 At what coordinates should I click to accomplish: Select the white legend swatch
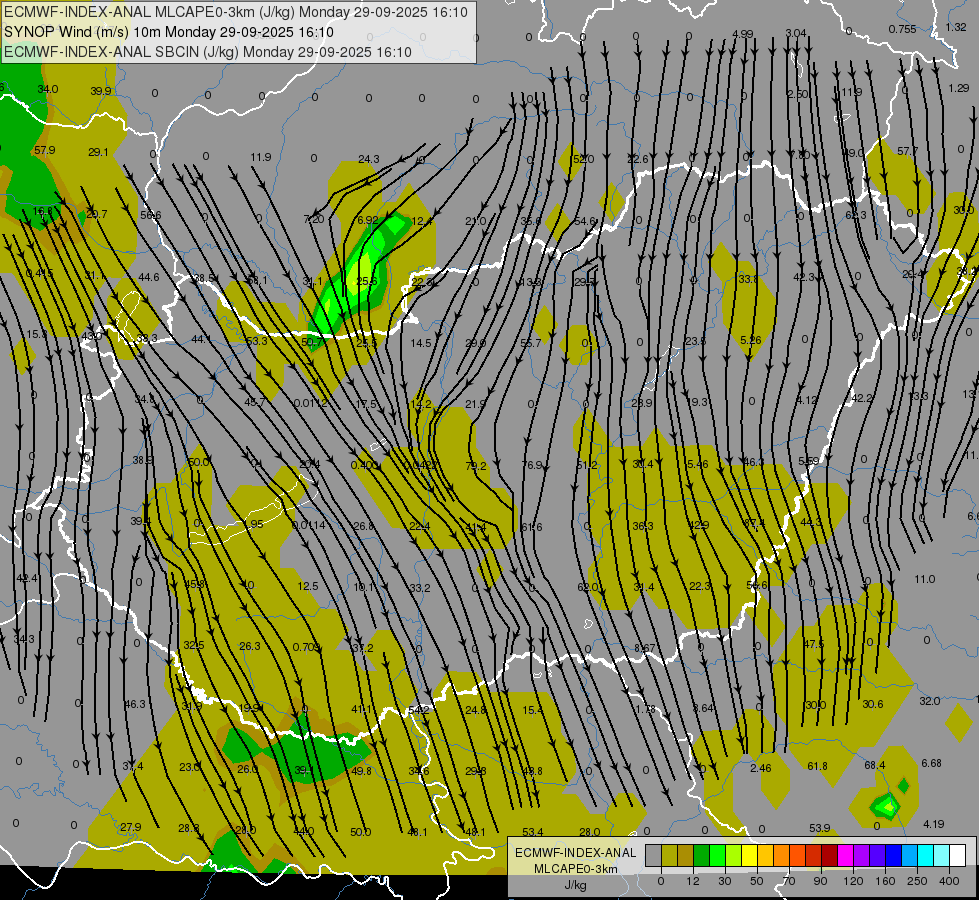(958, 855)
